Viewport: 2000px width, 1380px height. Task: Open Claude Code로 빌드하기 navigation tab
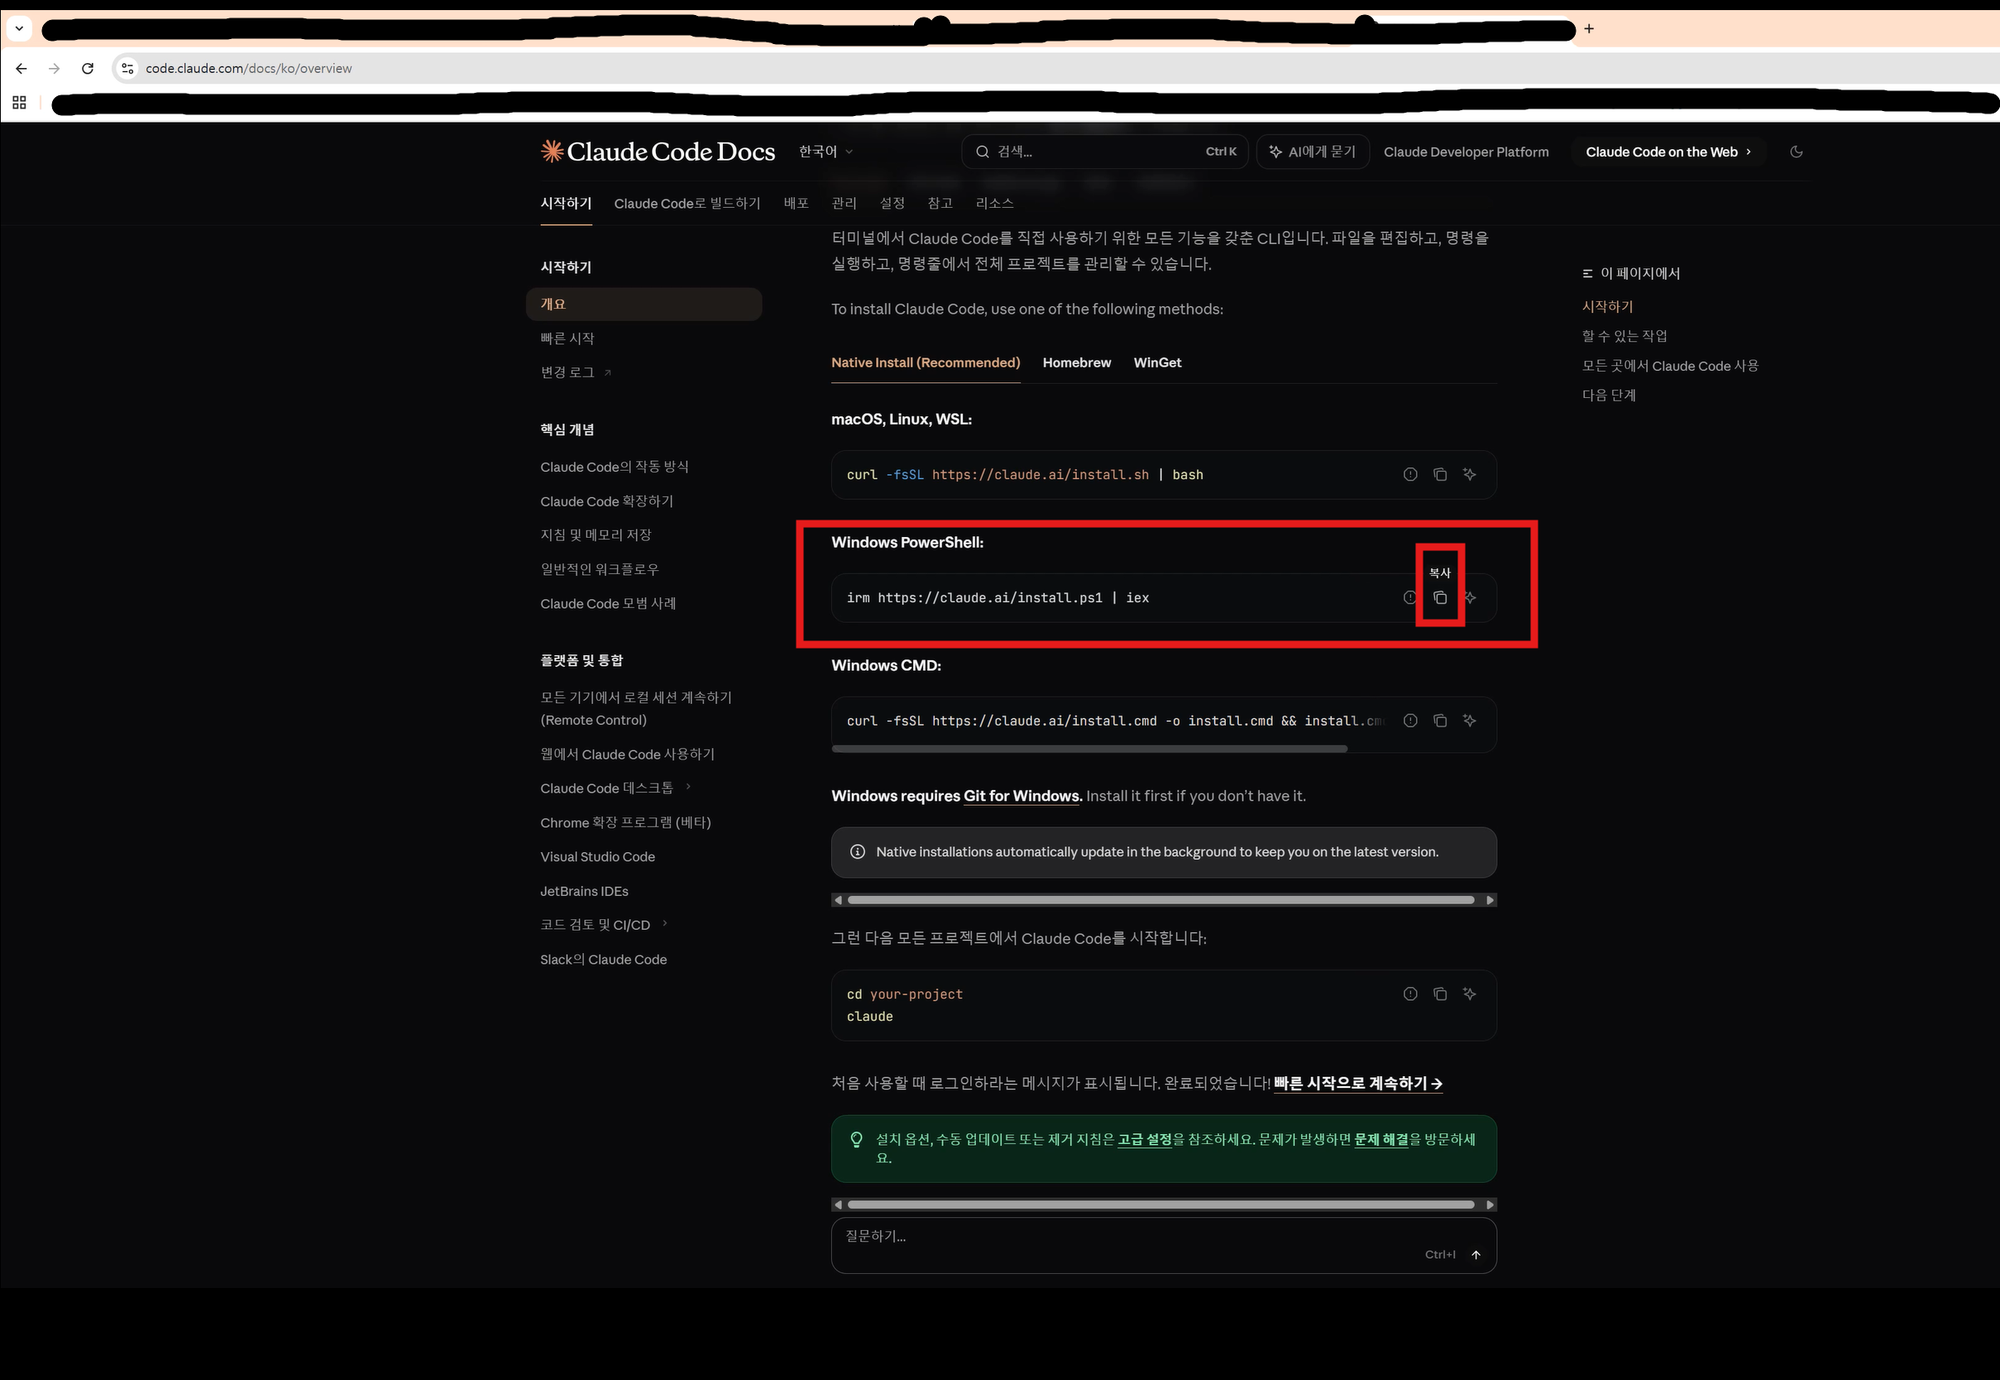(687, 204)
